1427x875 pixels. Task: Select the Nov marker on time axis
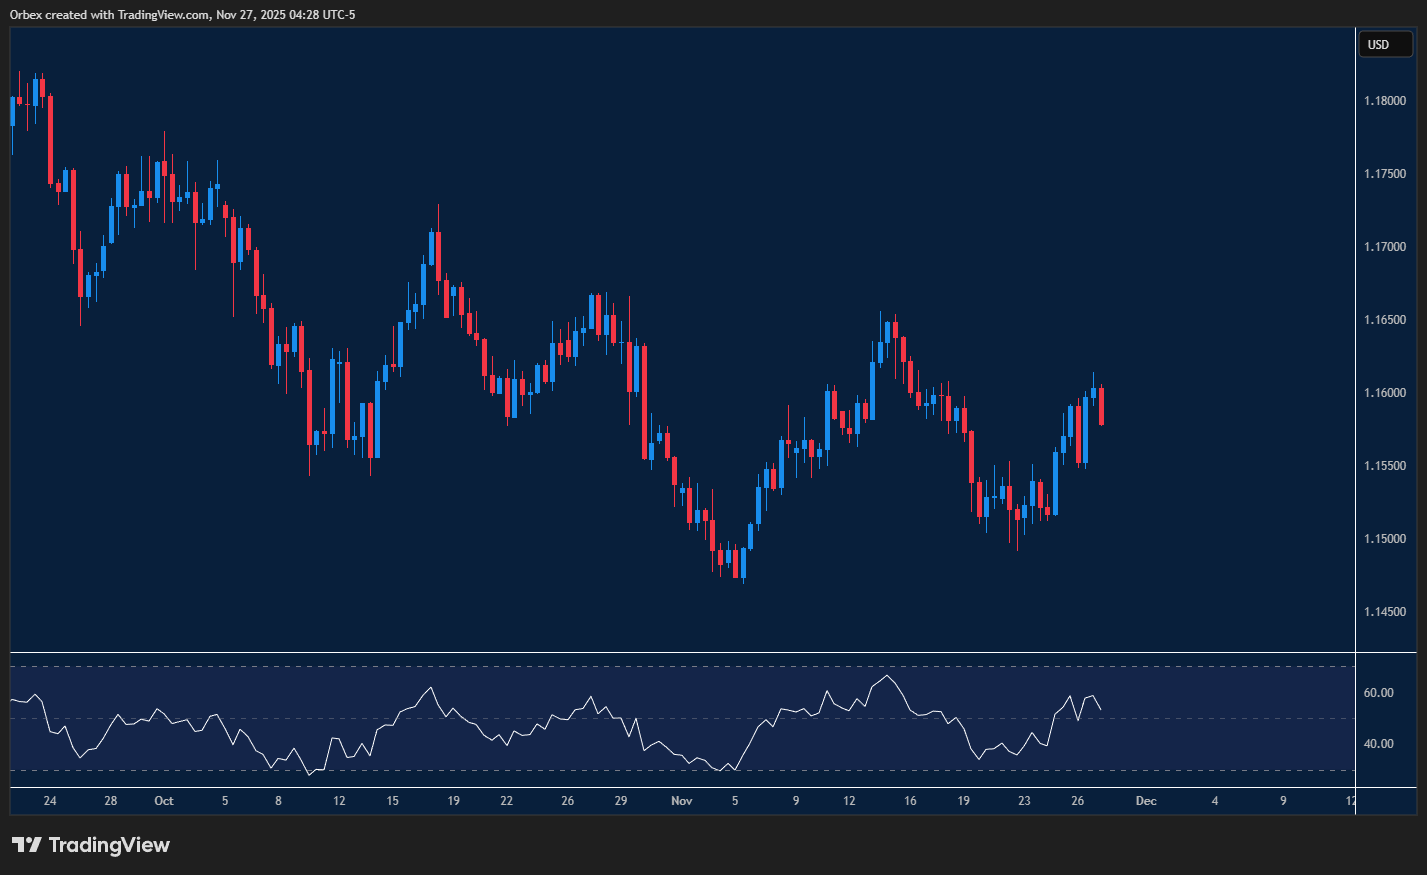tap(681, 801)
